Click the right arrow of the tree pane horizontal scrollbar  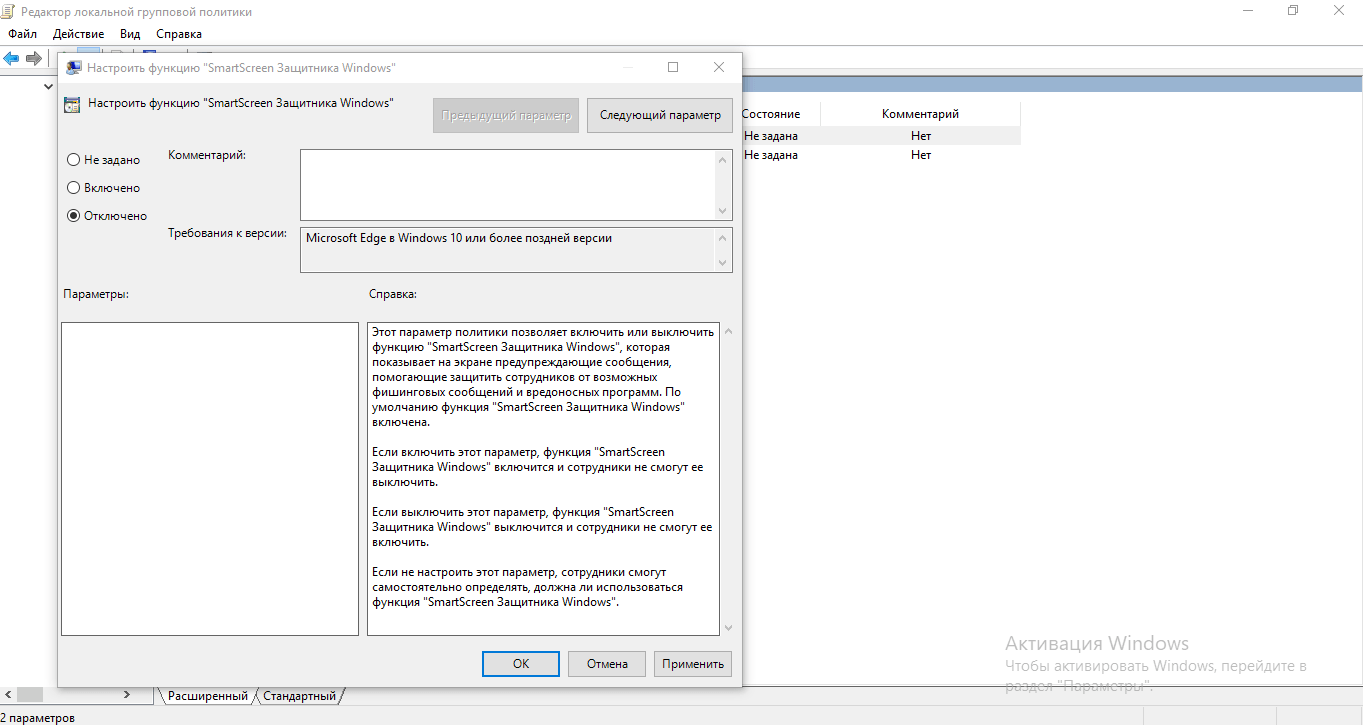[x=127, y=694]
